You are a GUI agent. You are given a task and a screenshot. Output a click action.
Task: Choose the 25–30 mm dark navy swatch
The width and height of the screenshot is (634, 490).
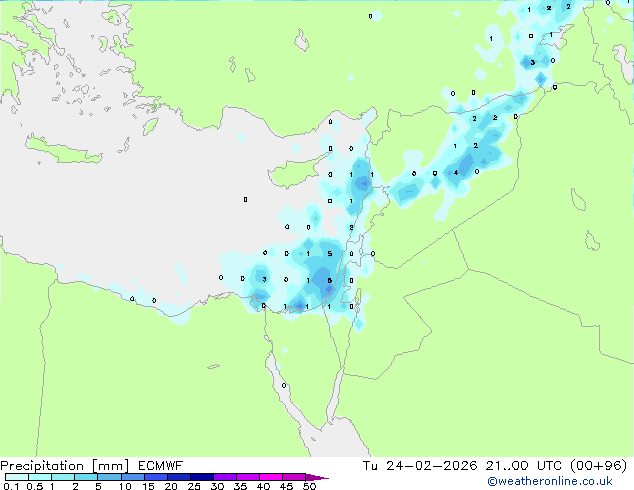pos(202,477)
